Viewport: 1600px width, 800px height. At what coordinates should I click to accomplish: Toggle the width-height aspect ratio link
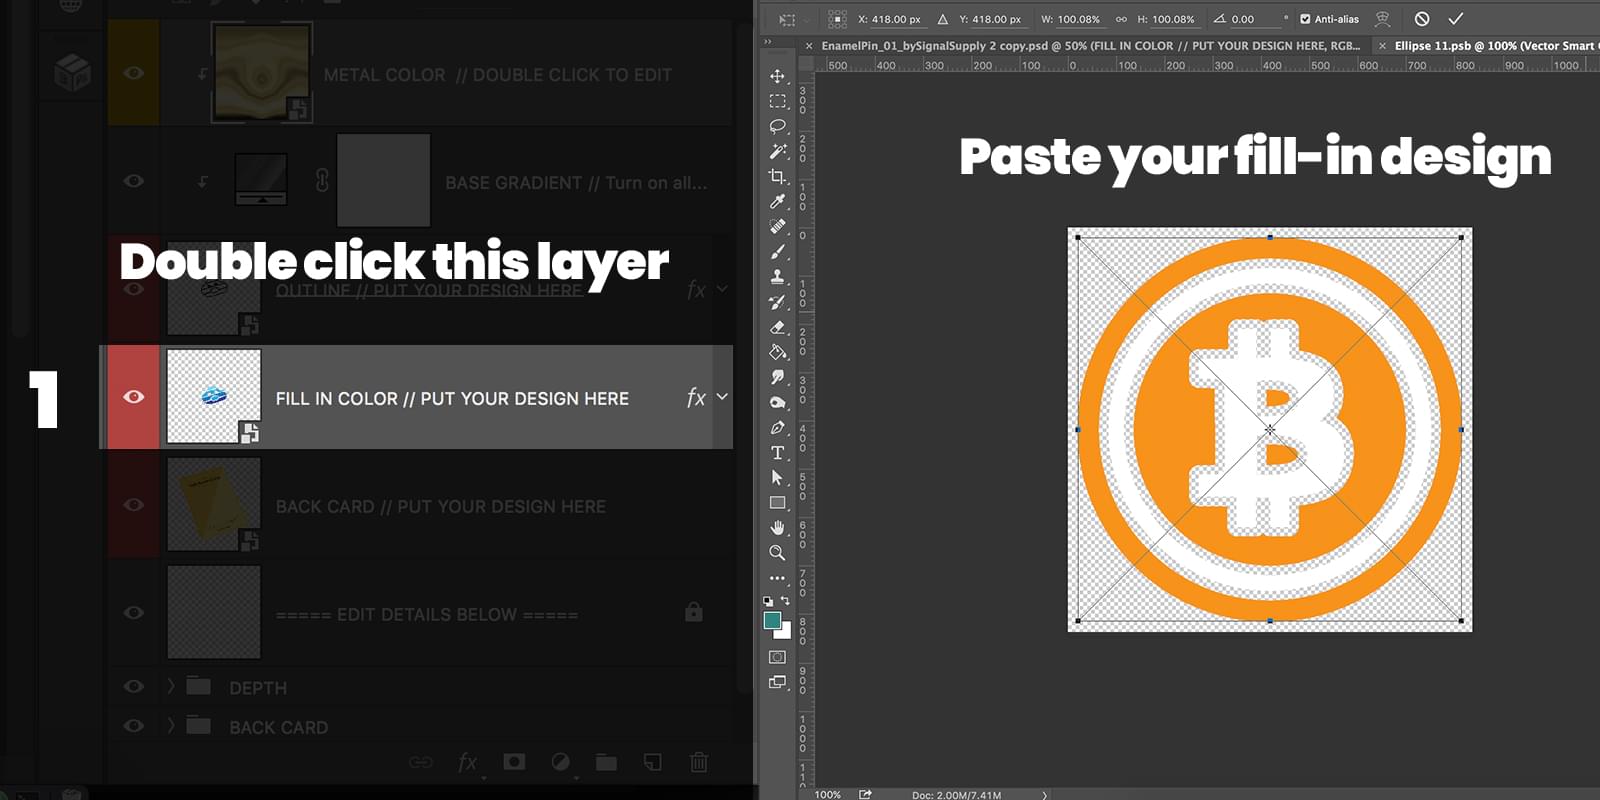1121,19
